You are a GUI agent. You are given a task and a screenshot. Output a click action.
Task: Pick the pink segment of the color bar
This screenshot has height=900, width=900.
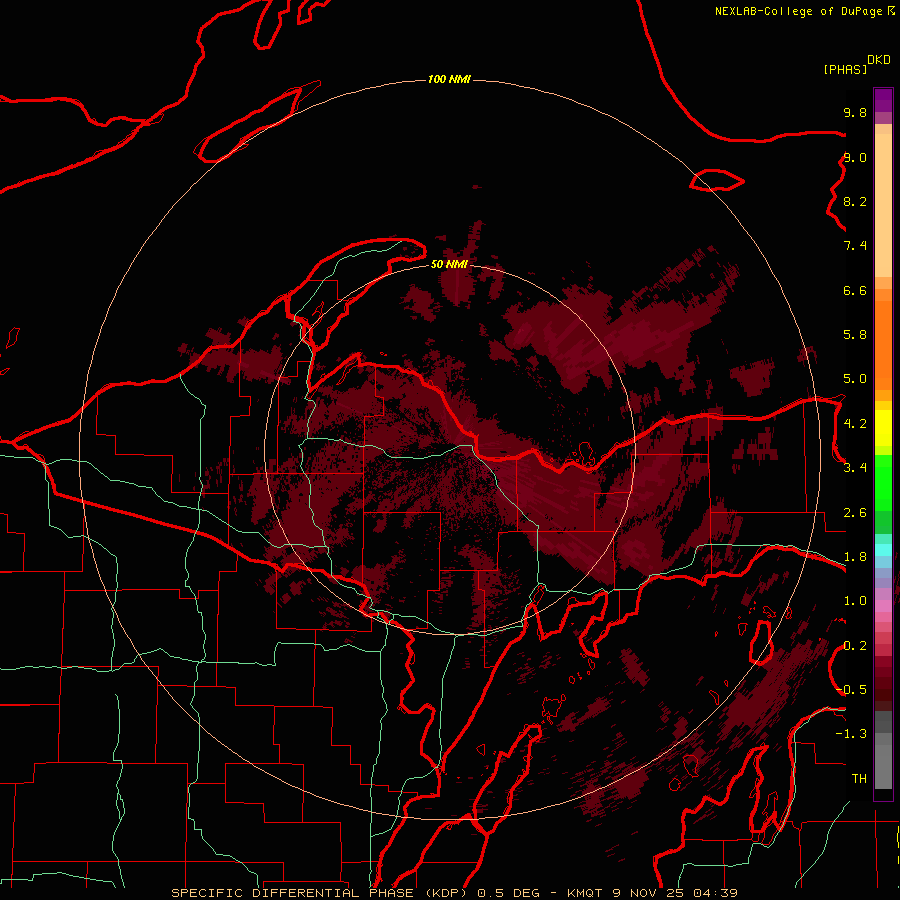point(883,606)
